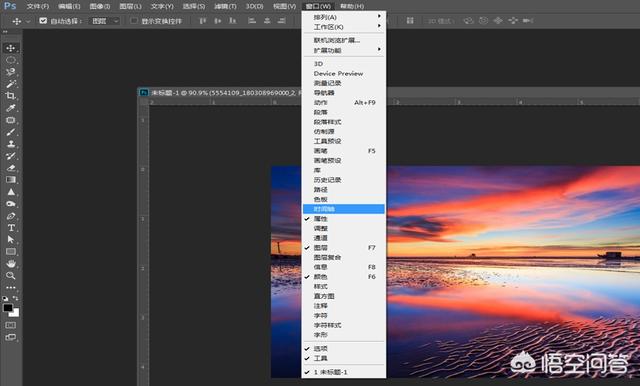Choose 画笔 F5 menu entry
This screenshot has height=386, width=640.
344,151
